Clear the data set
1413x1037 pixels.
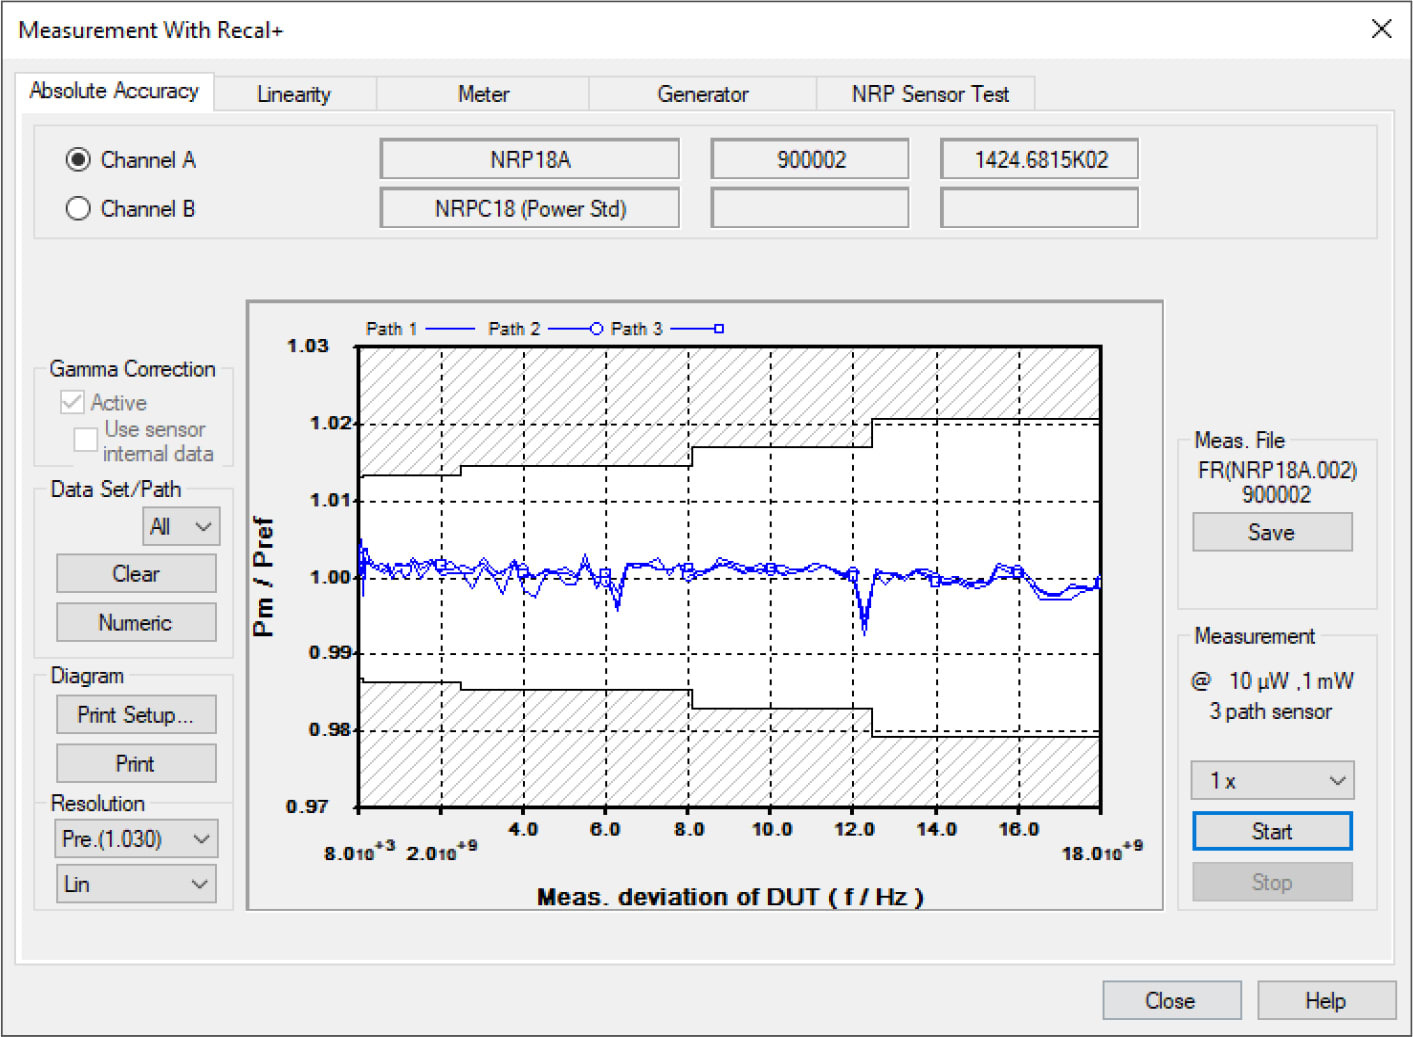tap(136, 573)
